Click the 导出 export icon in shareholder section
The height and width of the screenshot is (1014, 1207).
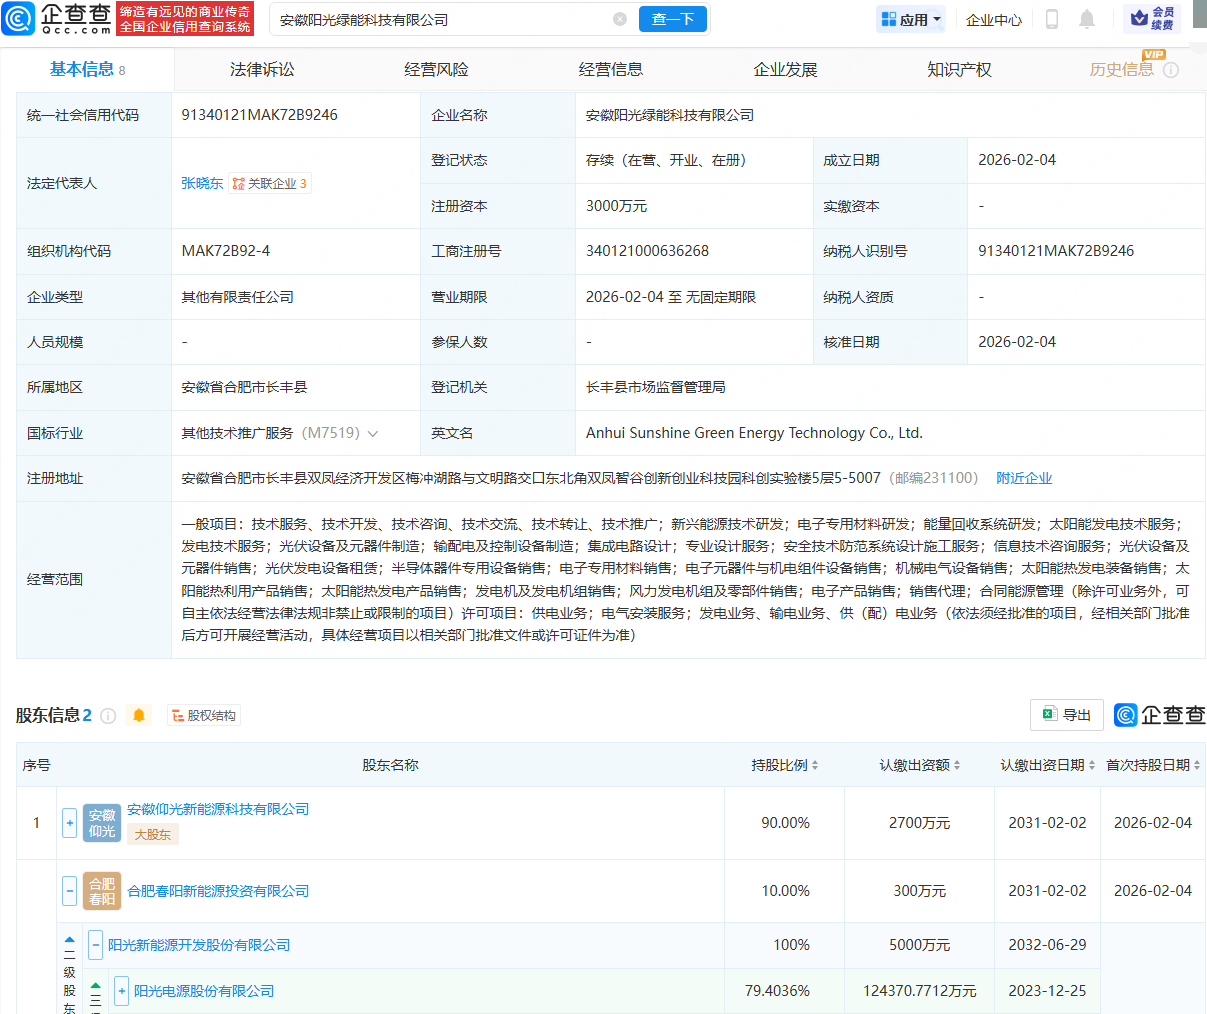[1066, 715]
